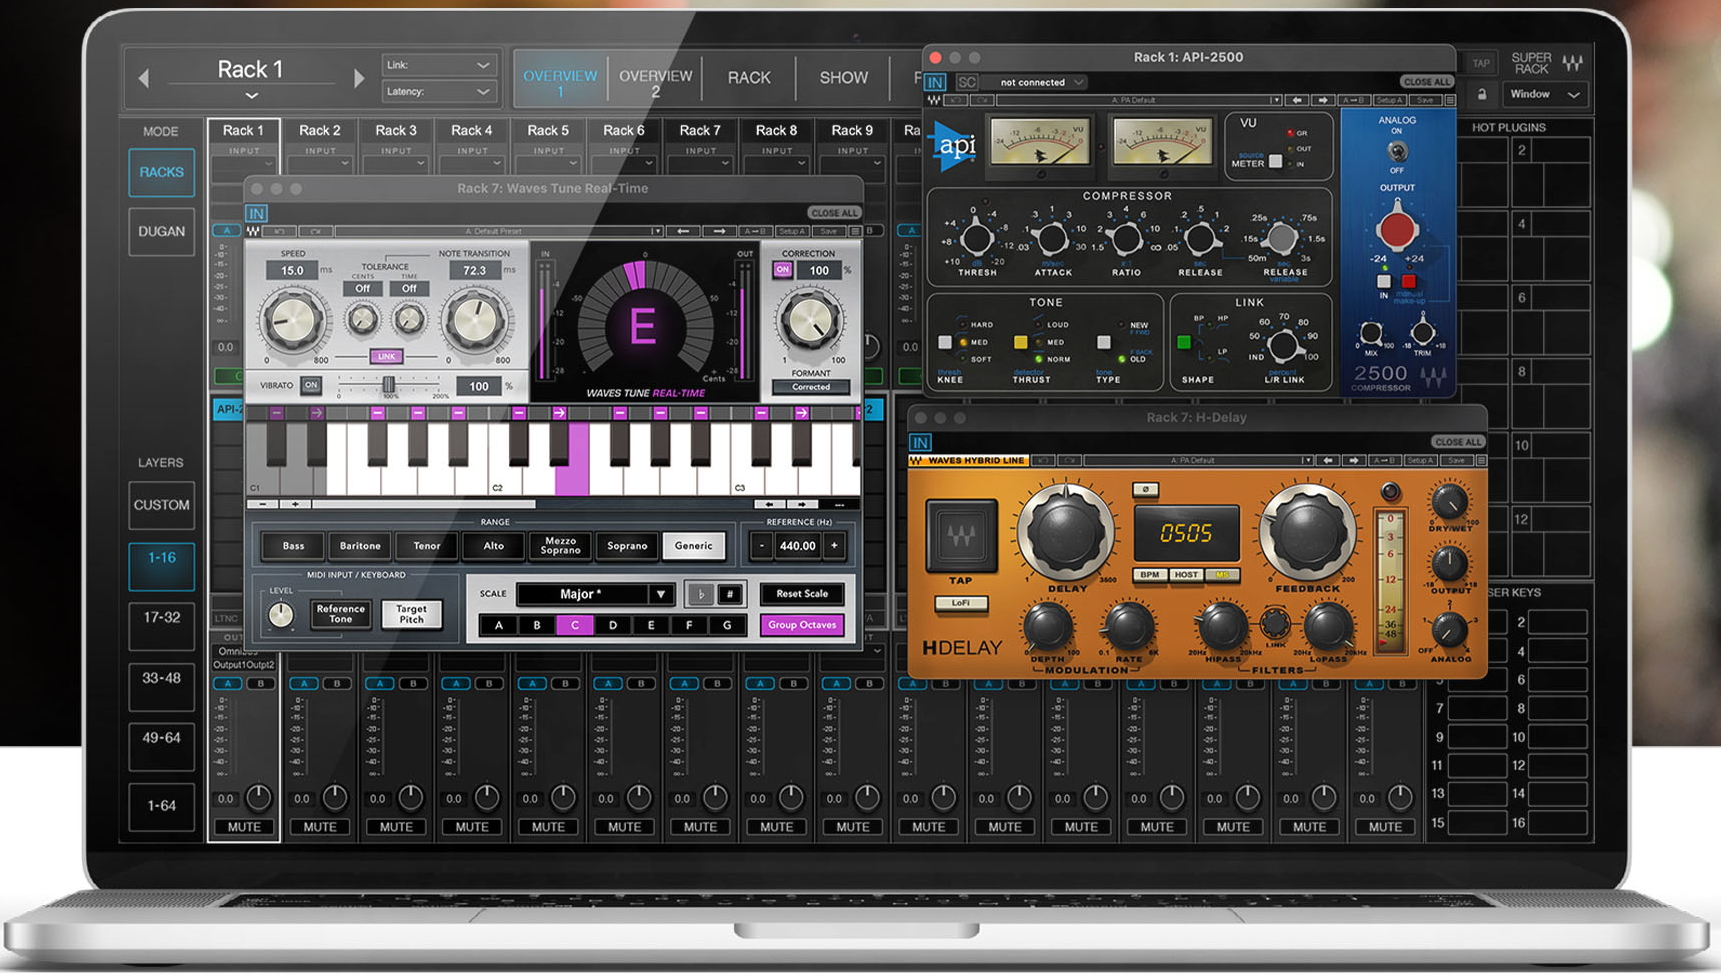Open sidechain 'not connected' dropdown
This screenshot has width=1721, height=978.
(x=1041, y=82)
